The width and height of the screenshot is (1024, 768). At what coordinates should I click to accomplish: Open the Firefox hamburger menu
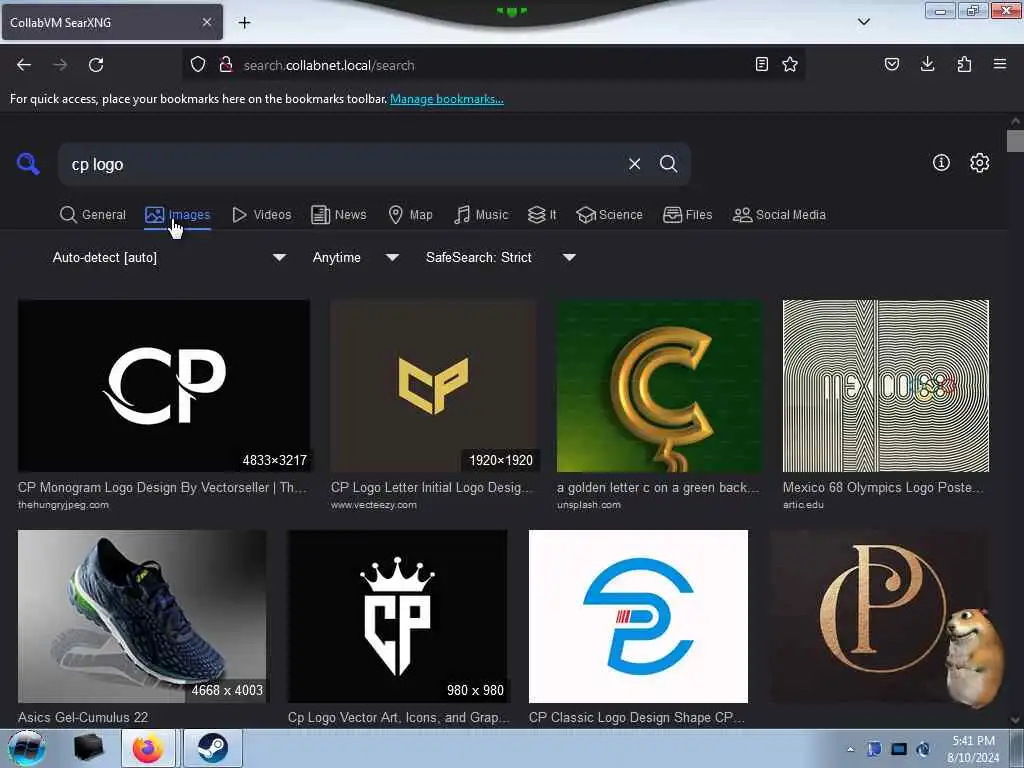[x=1000, y=64]
